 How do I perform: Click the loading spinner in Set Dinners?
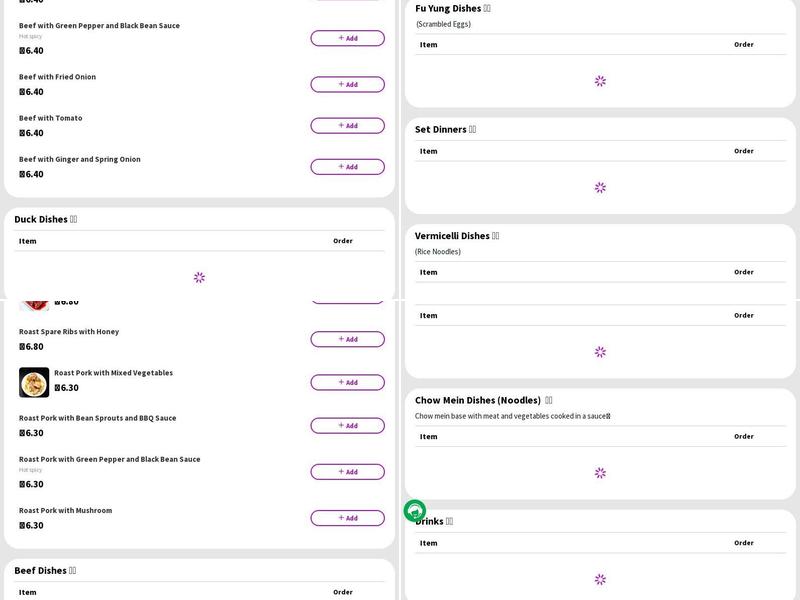(x=600, y=187)
